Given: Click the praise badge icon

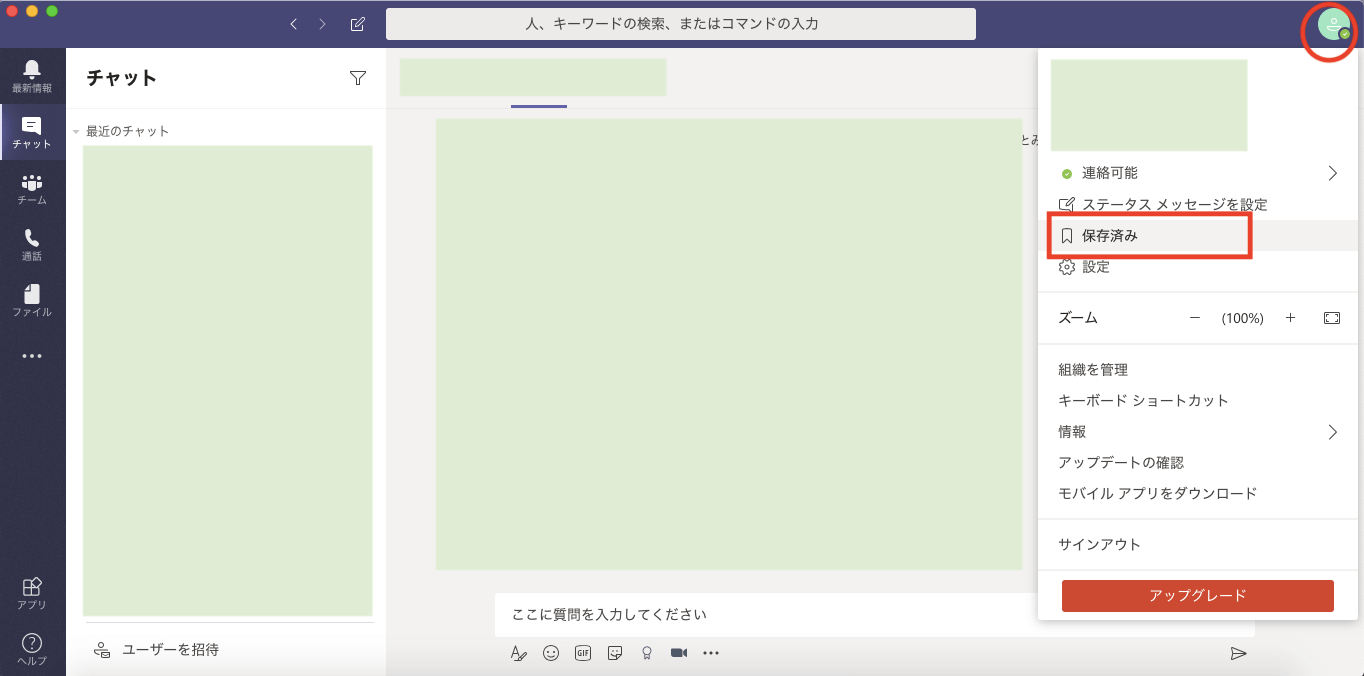Looking at the screenshot, I should 647,653.
